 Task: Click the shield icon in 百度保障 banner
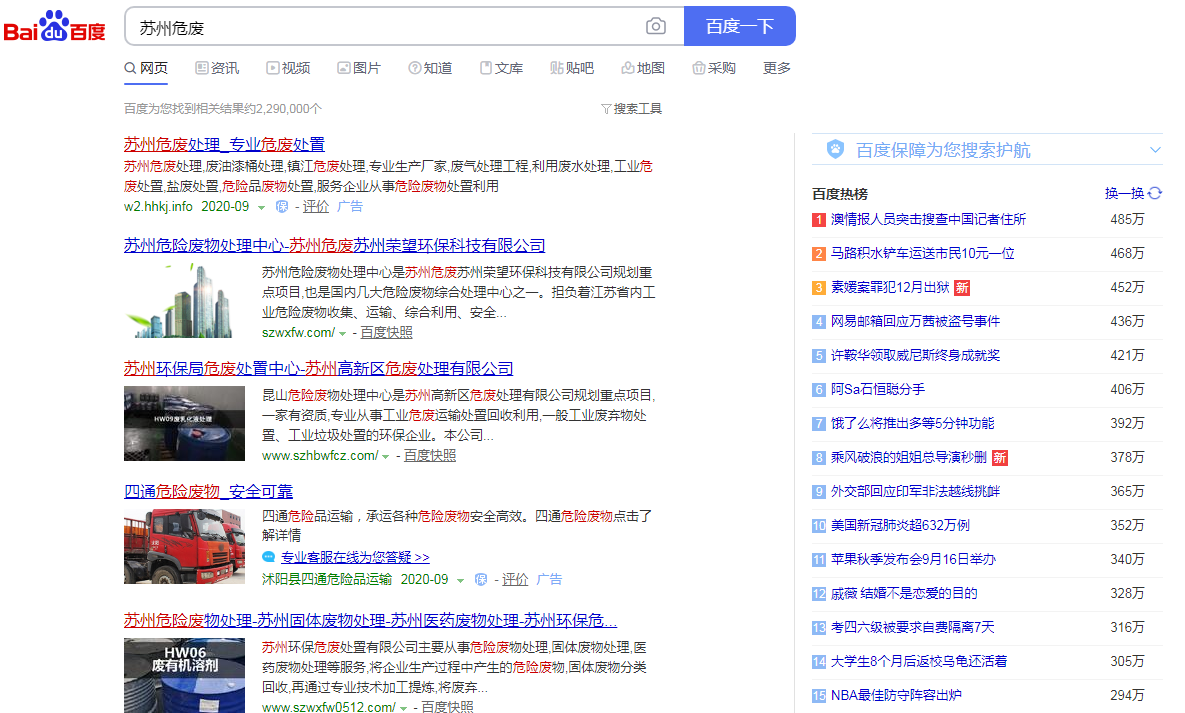[x=835, y=150]
